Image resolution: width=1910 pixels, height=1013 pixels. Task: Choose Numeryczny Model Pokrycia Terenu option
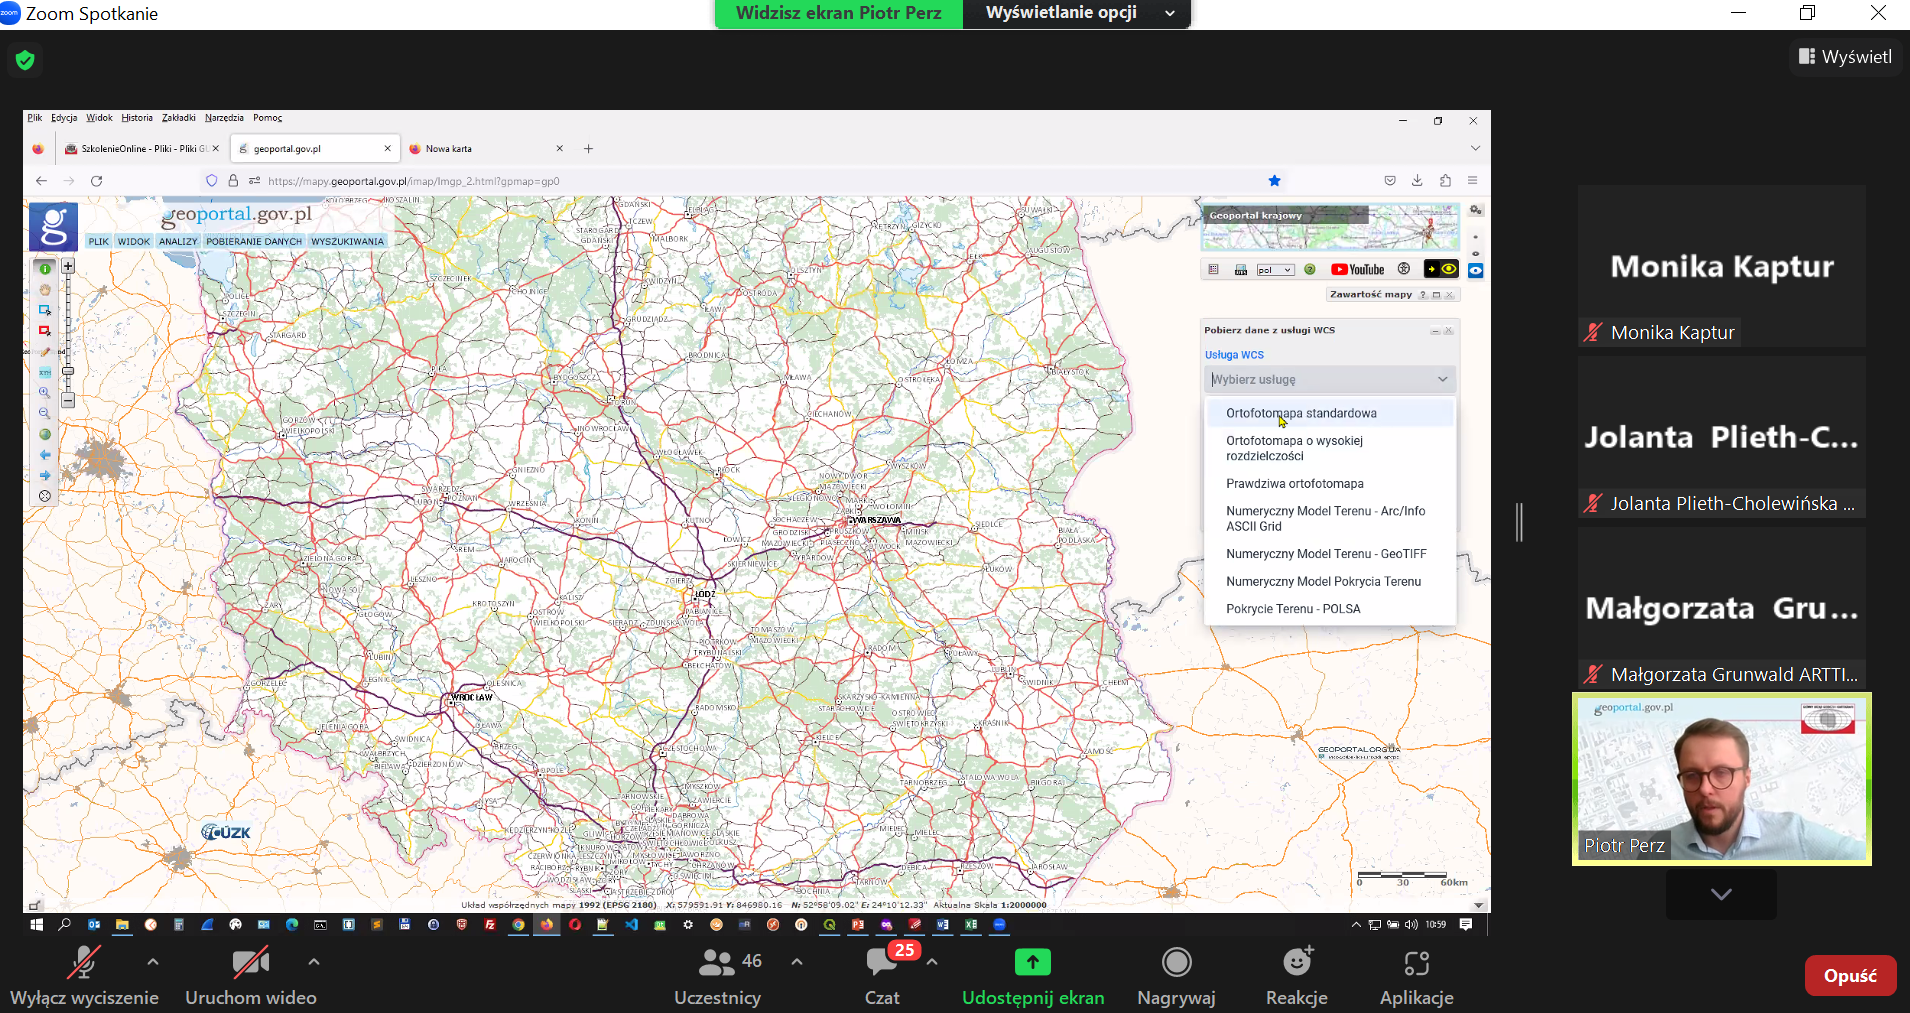1323,581
